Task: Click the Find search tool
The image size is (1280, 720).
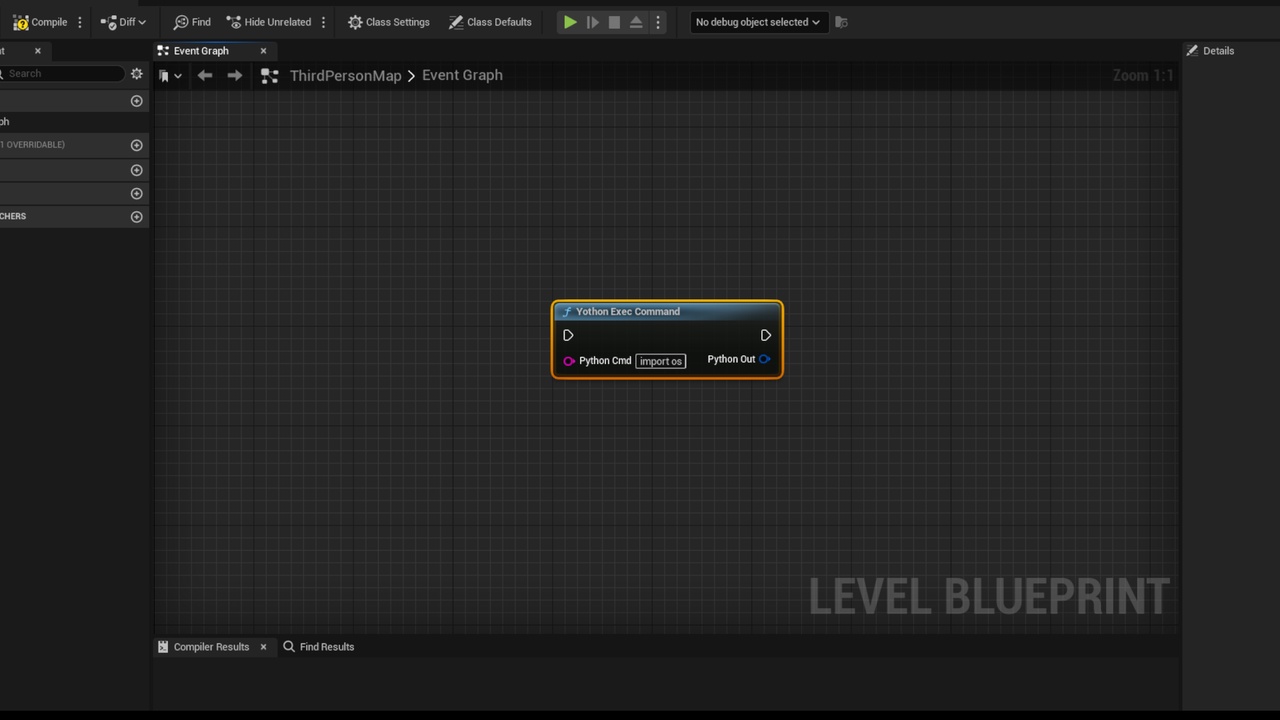Action: (191, 22)
